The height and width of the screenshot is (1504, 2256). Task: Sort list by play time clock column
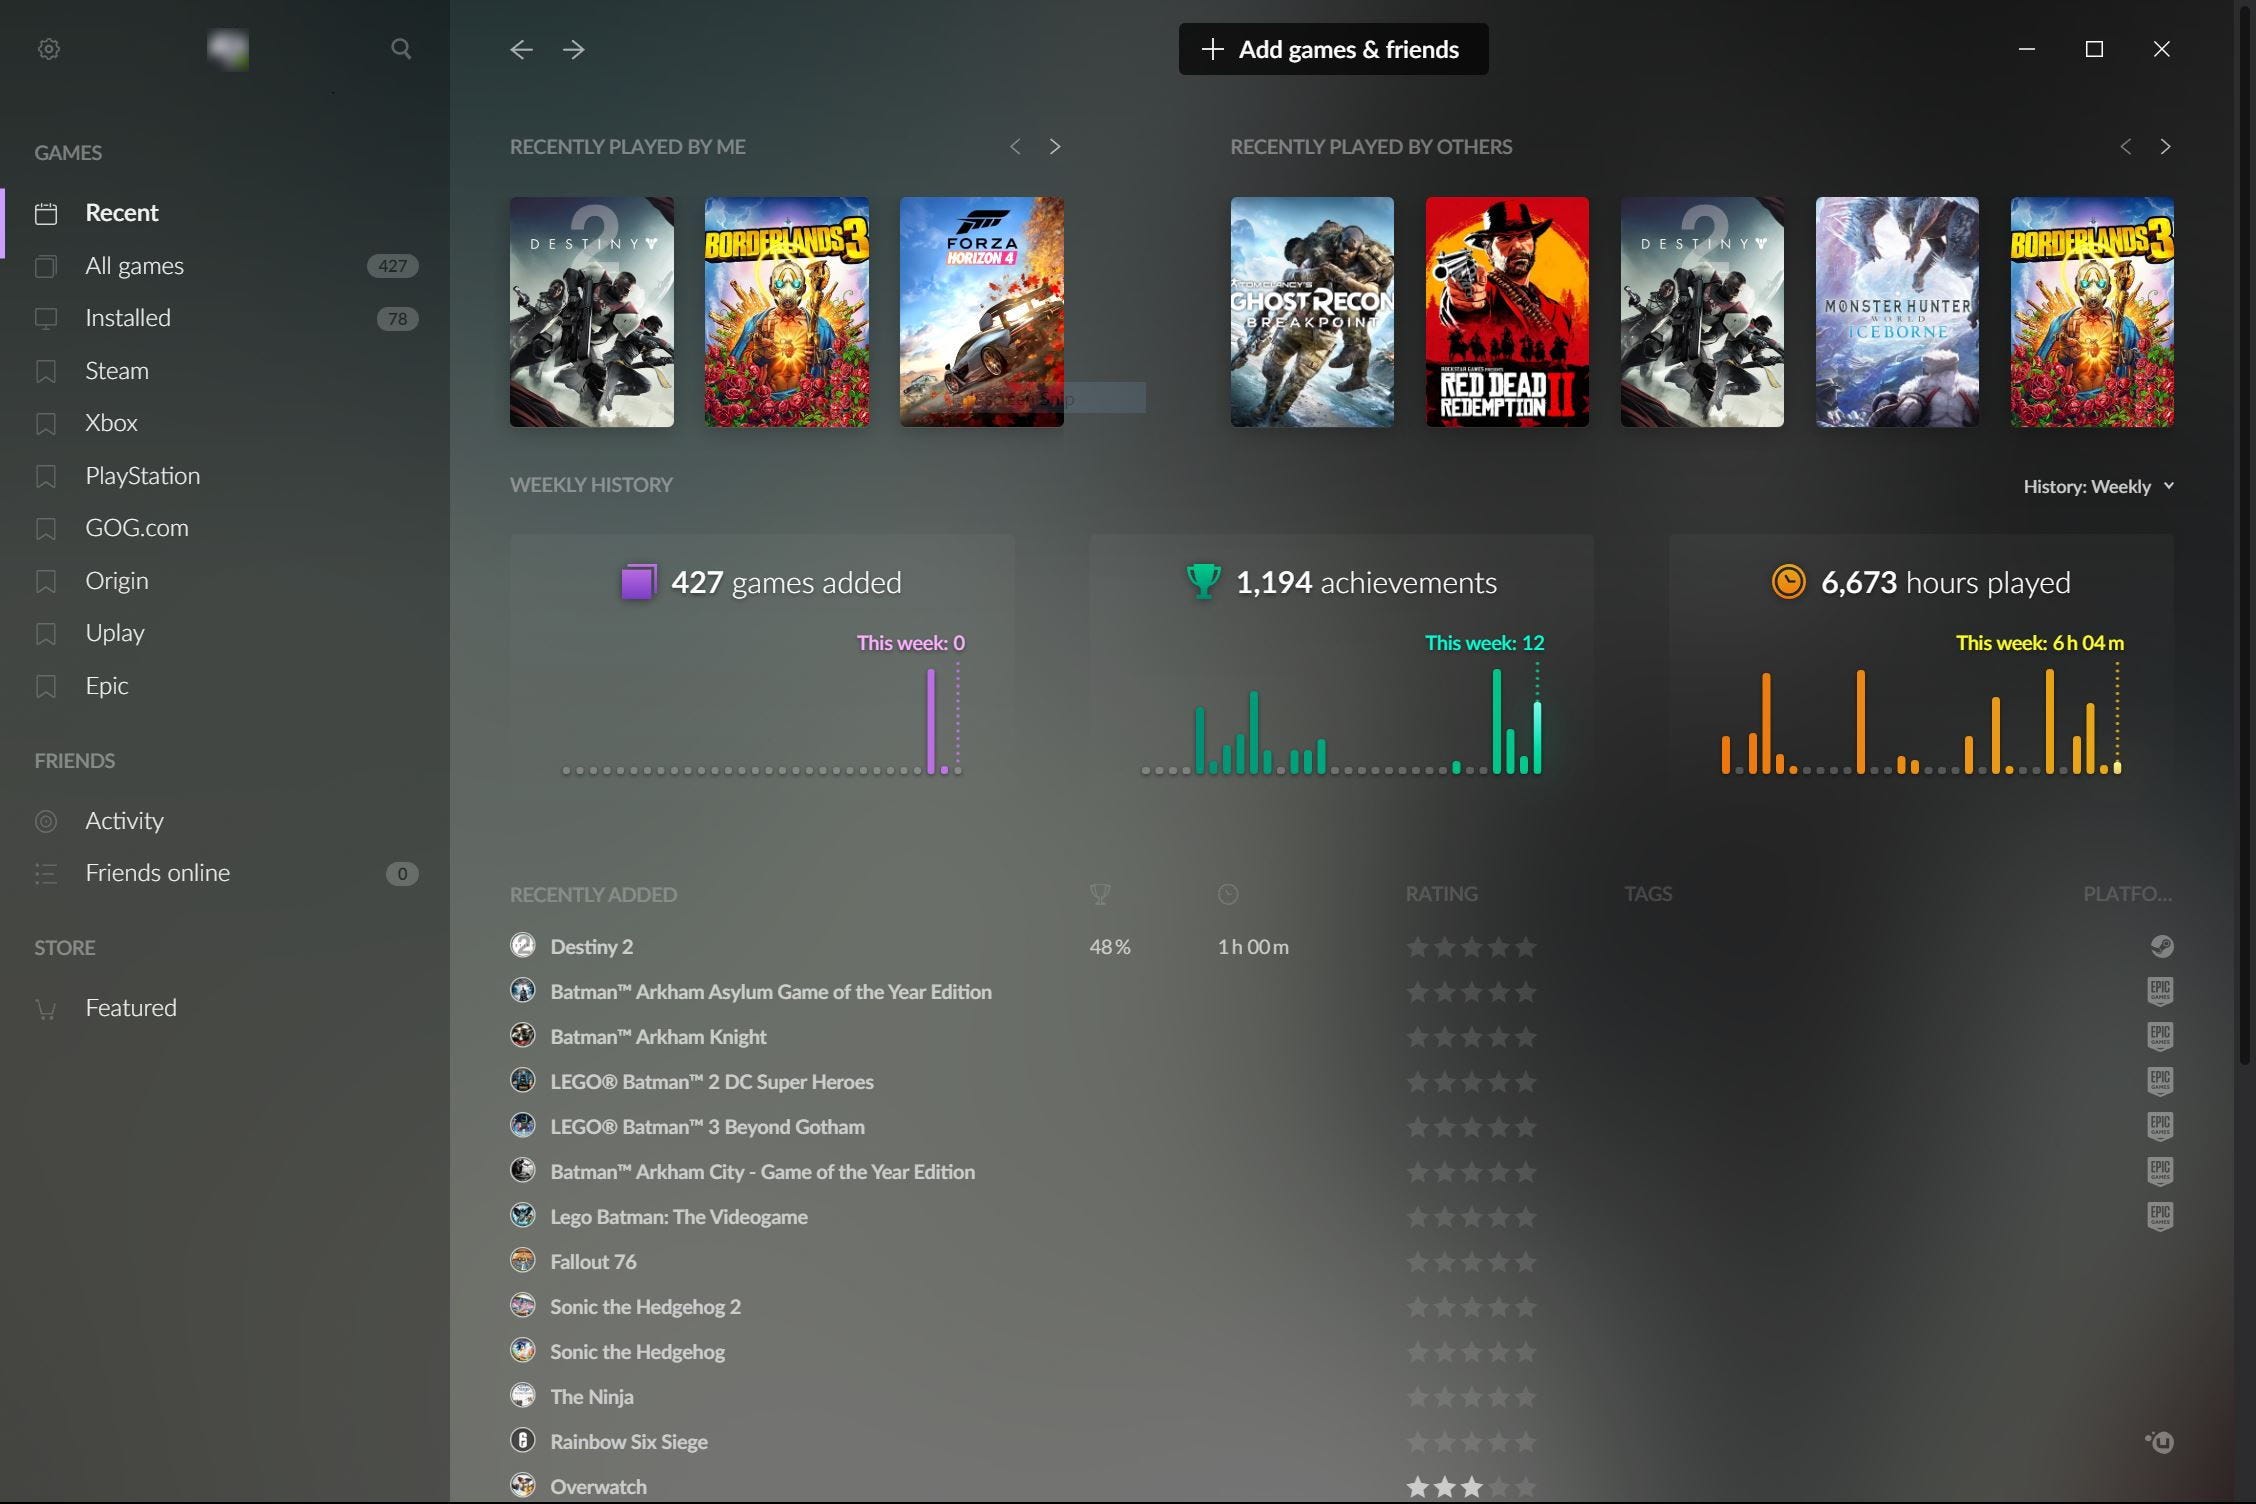tap(1228, 894)
